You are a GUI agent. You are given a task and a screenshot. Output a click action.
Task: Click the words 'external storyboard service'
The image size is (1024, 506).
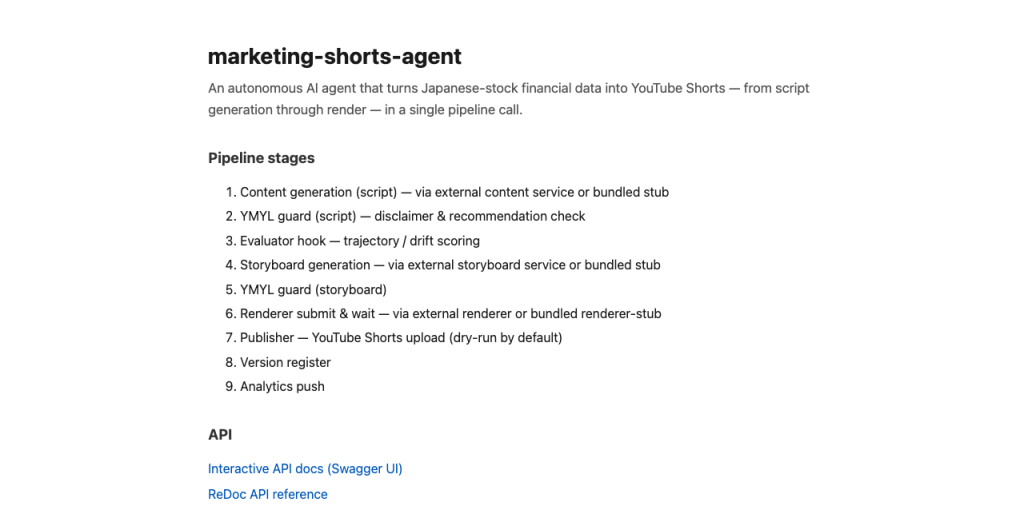point(494,265)
